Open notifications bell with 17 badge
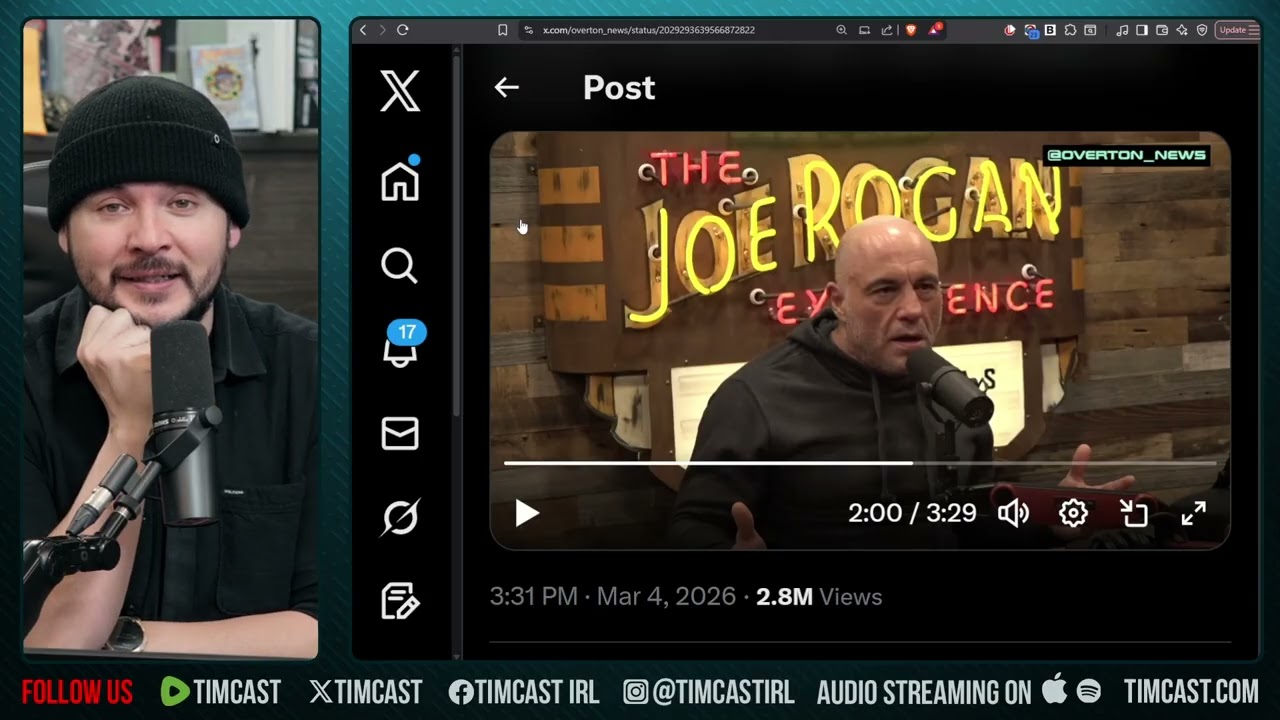This screenshot has width=1280, height=720. (x=401, y=345)
